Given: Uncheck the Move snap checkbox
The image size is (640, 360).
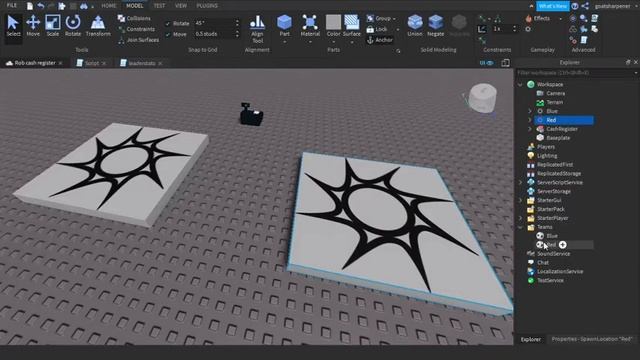Looking at the screenshot, I should click(x=168, y=35).
